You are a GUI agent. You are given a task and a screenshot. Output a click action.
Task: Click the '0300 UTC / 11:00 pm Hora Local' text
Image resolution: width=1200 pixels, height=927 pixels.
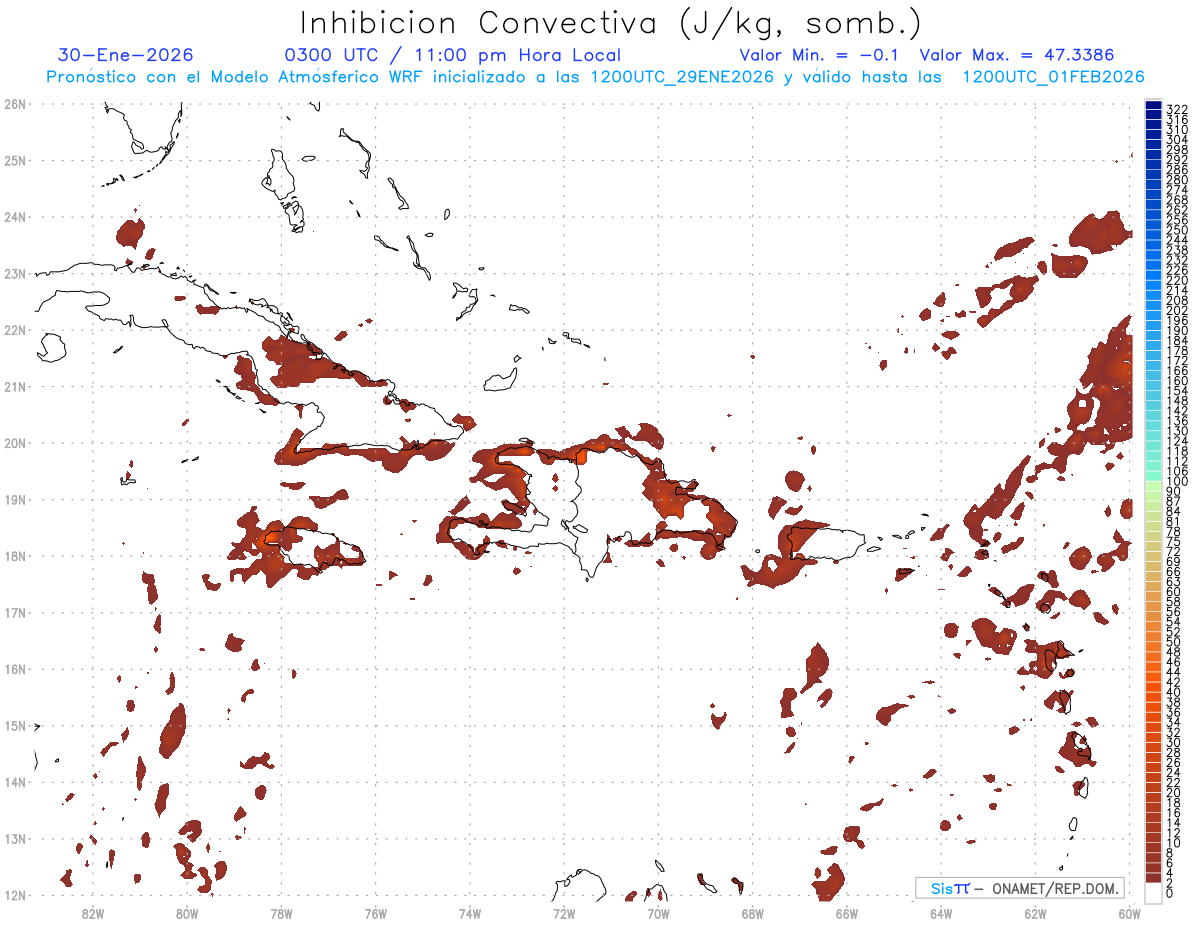click(x=453, y=55)
